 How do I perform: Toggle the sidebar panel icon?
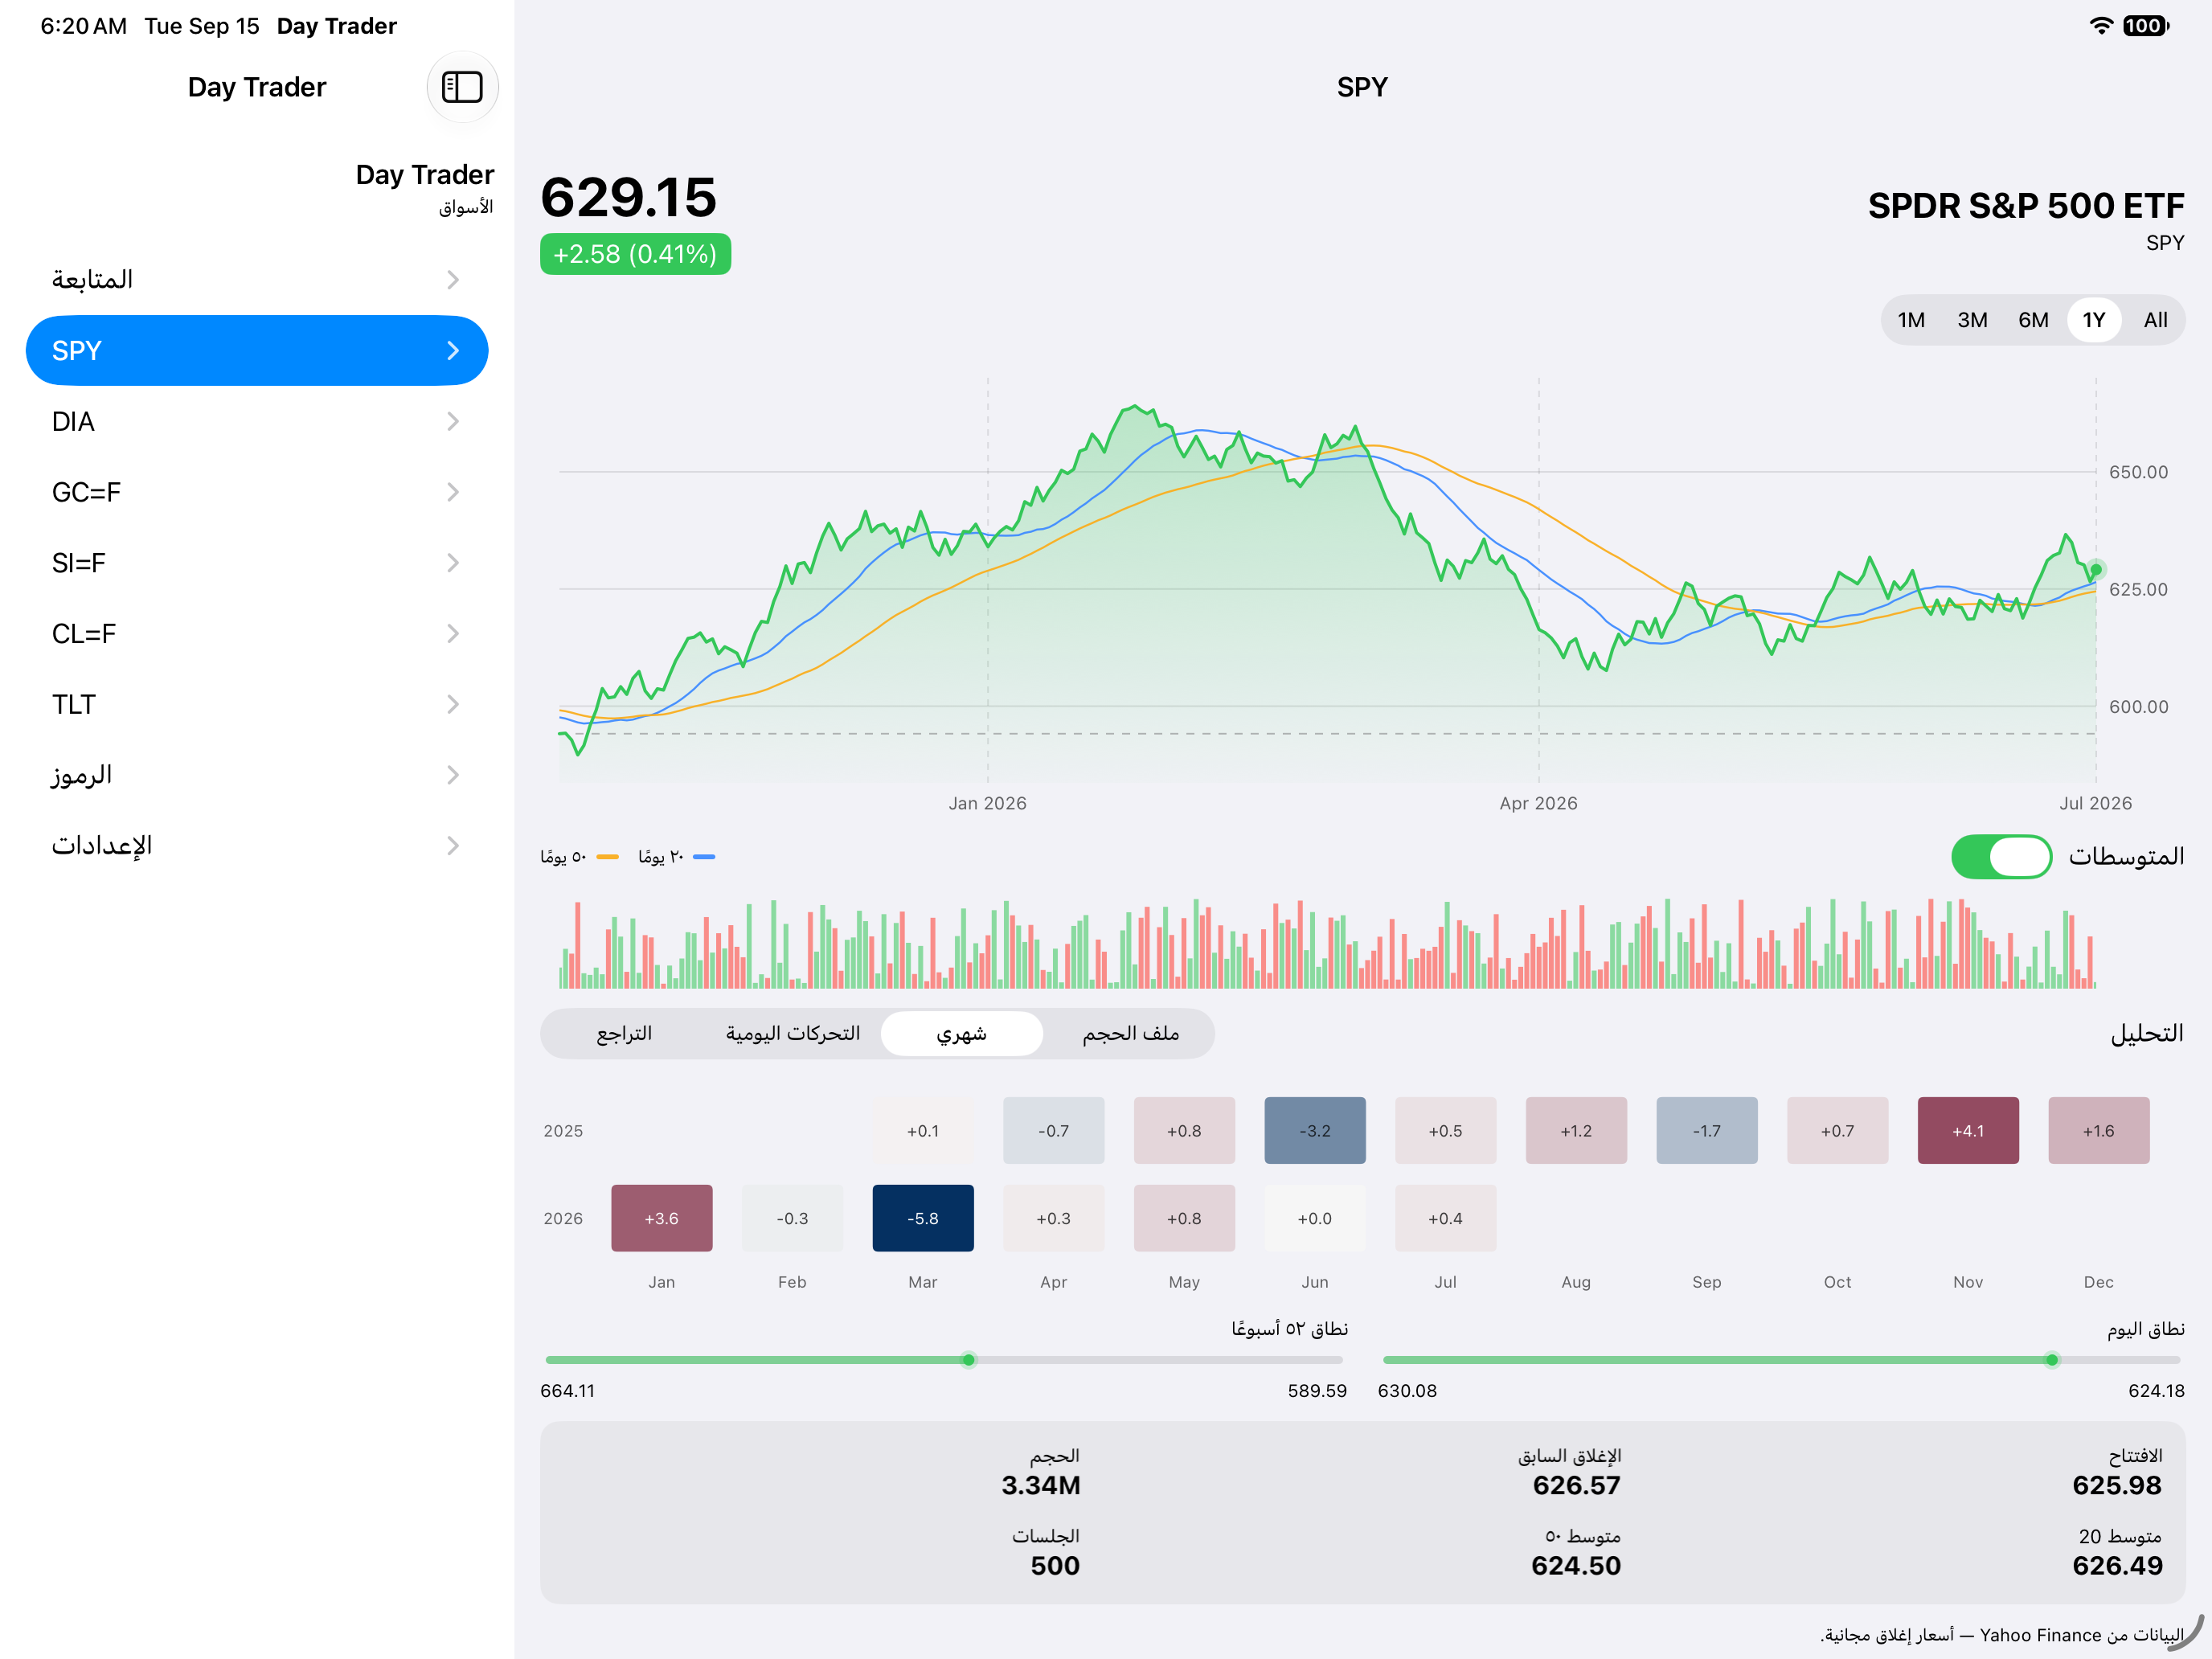pos(462,87)
